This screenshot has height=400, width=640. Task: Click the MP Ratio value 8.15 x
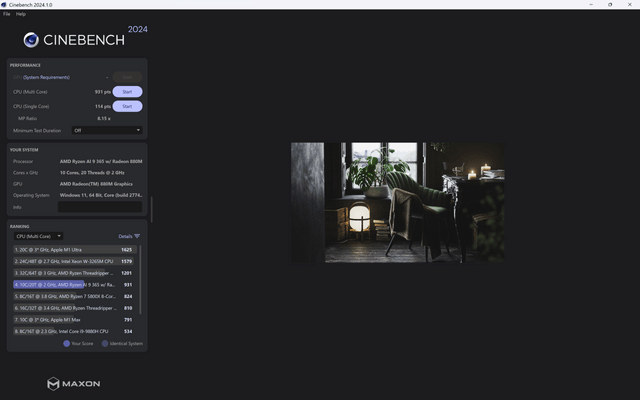[104, 118]
